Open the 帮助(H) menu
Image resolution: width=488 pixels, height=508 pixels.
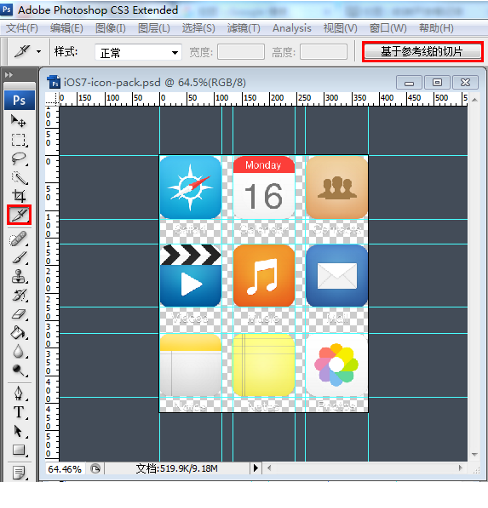[436, 28]
